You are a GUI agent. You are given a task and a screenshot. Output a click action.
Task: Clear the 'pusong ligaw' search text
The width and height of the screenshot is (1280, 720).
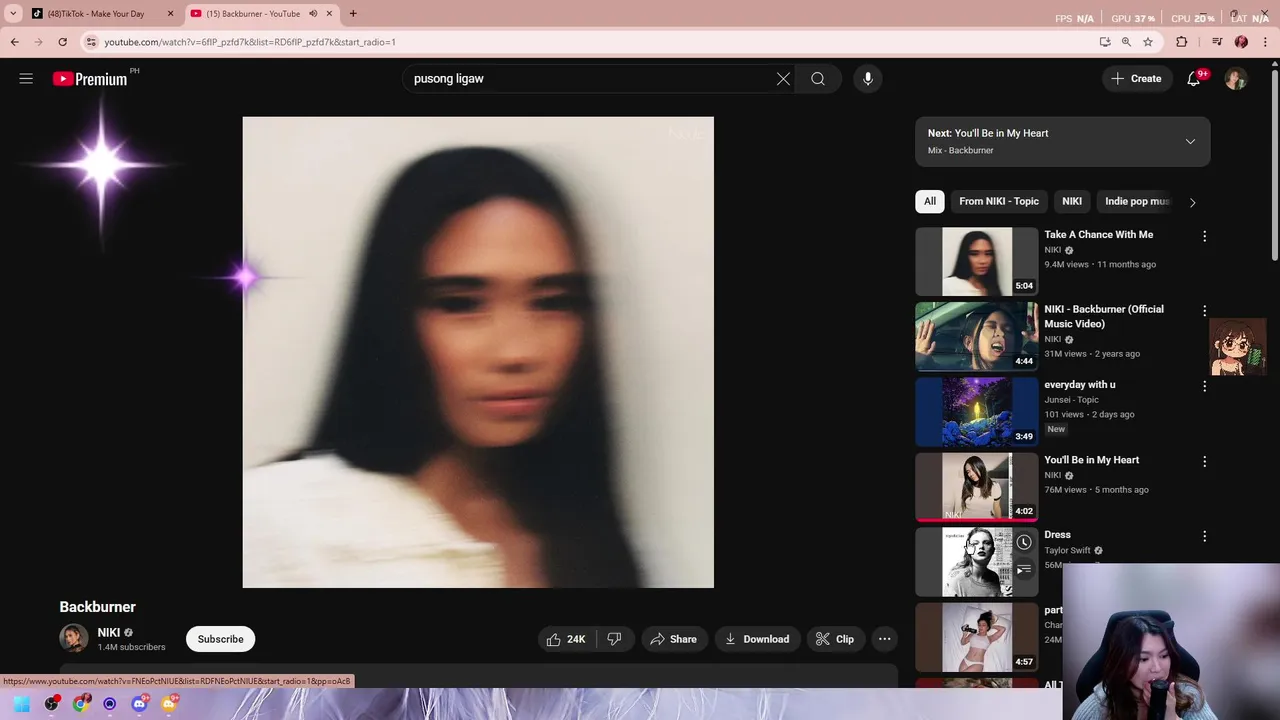coord(783,79)
